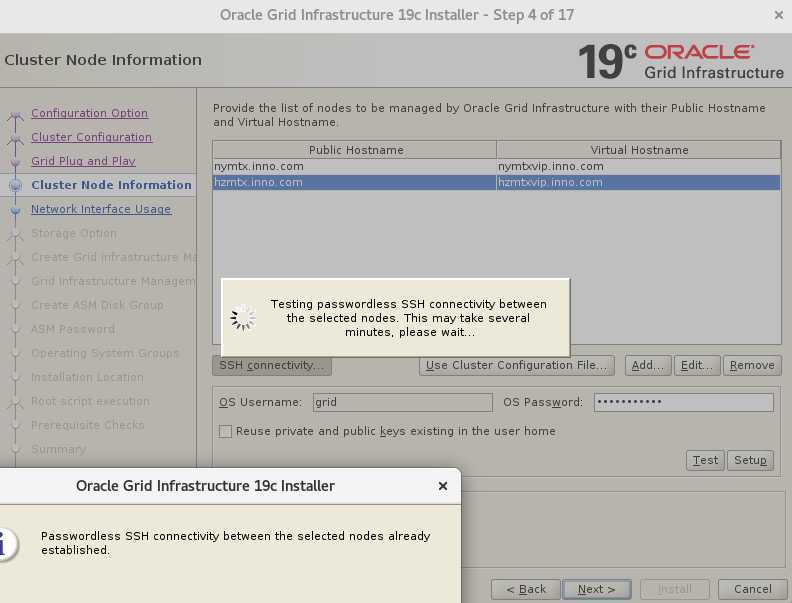Screen dimensions: 792x603
Task: Open the Grid Plug and Play step
Action: [x=83, y=161]
